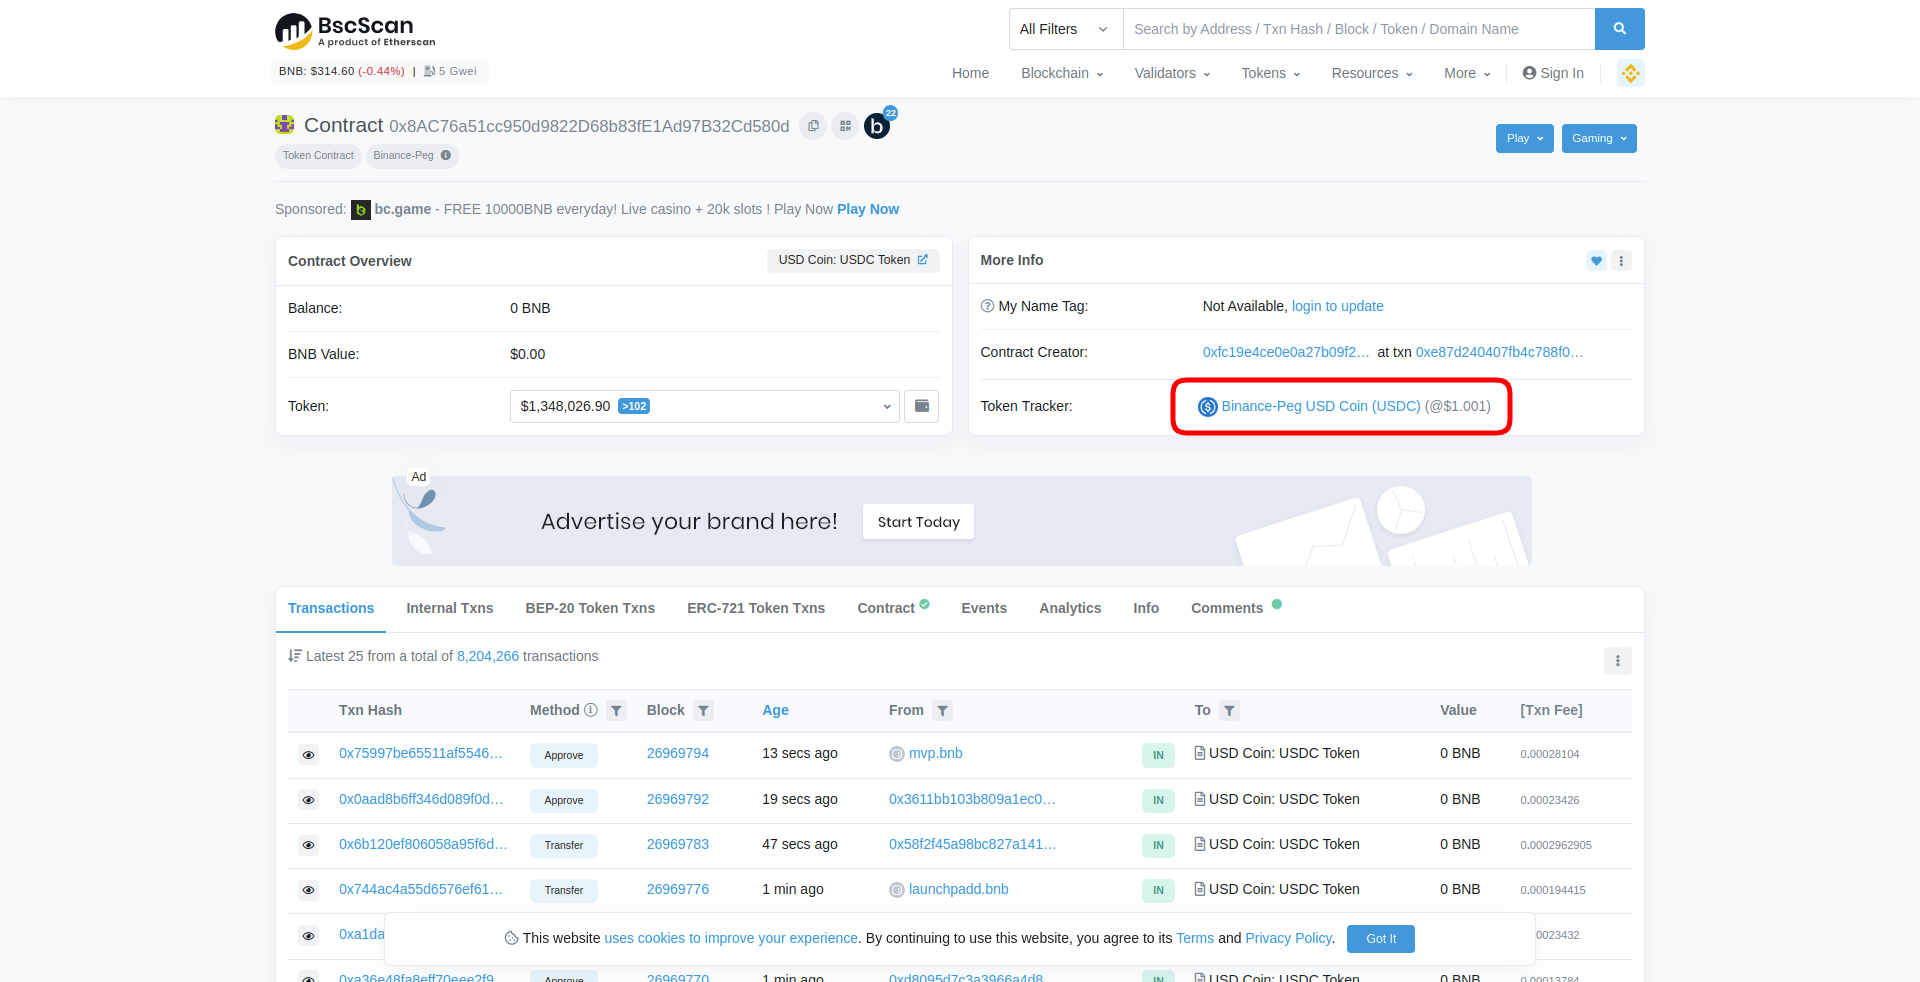Screen dimensions: 1920x982
Task: Expand the Validators menu
Action: point(1172,73)
